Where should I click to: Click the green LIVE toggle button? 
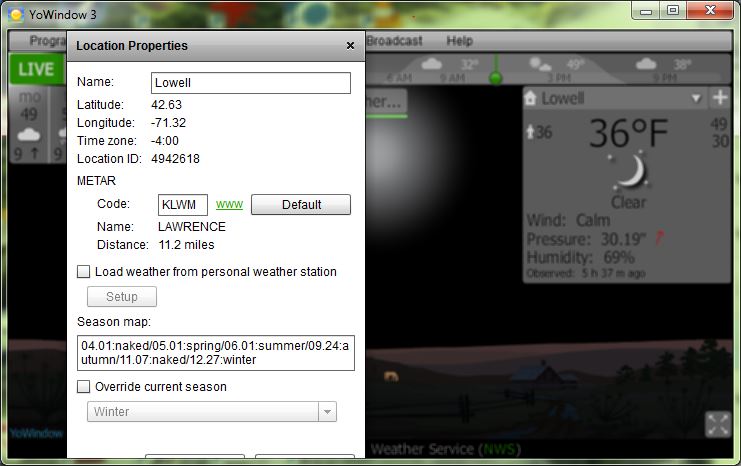tap(36, 69)
